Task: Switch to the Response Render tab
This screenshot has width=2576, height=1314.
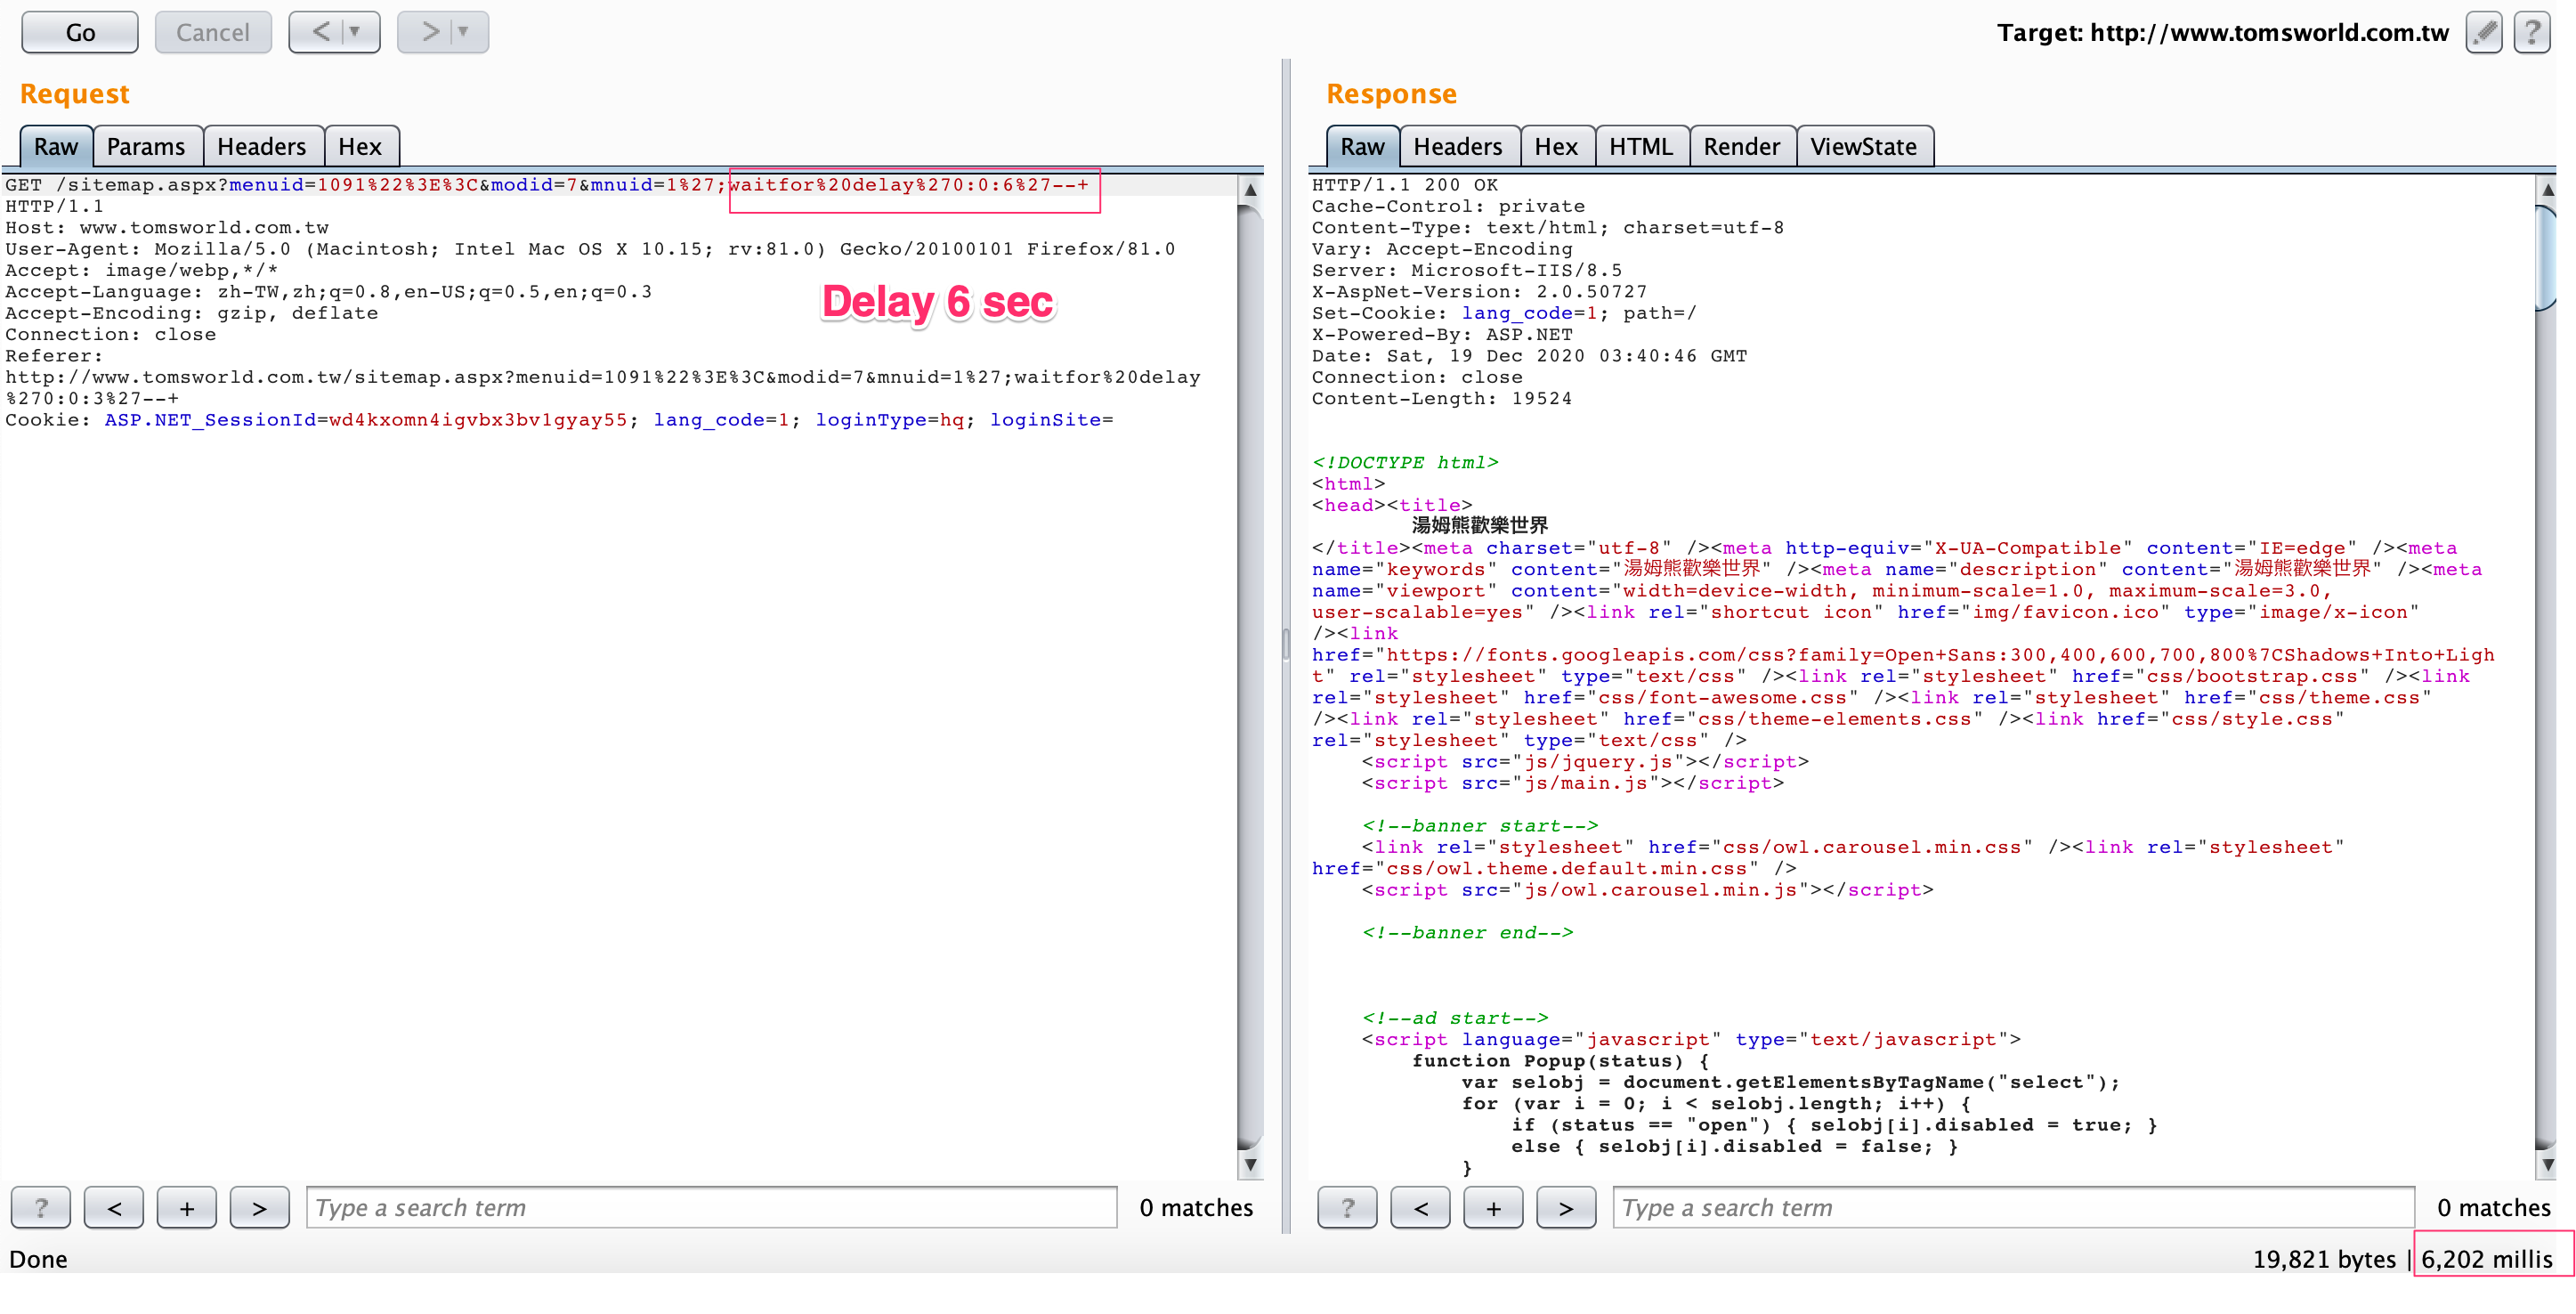Action: pos(1742,146)
